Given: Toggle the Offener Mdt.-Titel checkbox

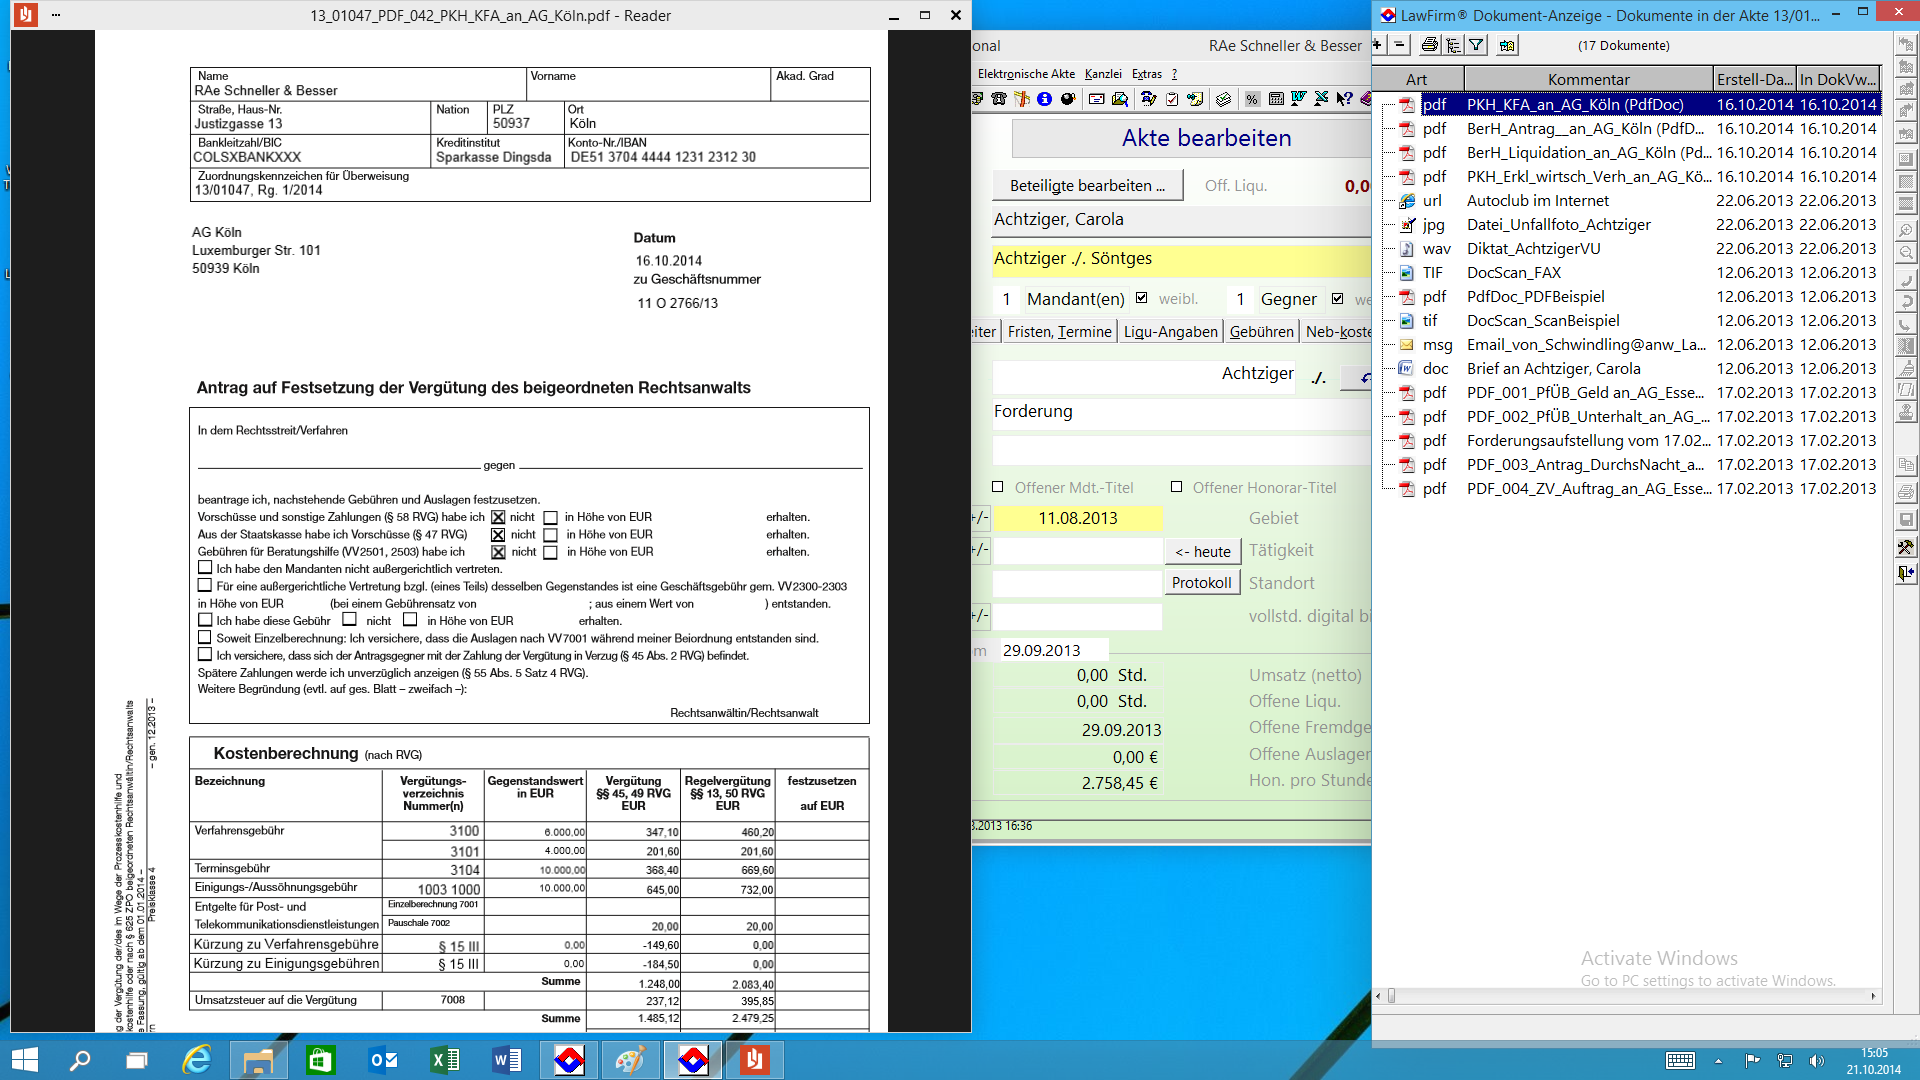Looking at the screenshot, I should point(997,487).
